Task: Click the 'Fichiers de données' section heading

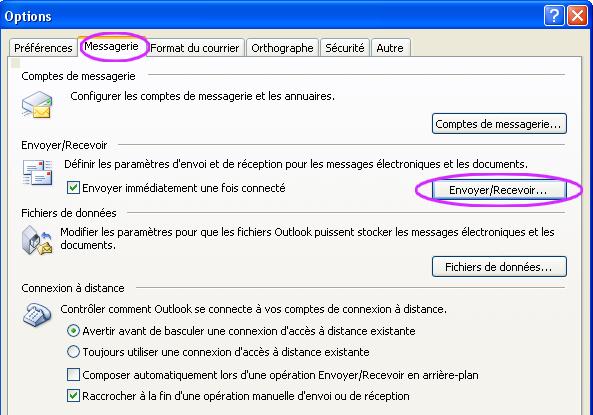Action: [69, 213]
